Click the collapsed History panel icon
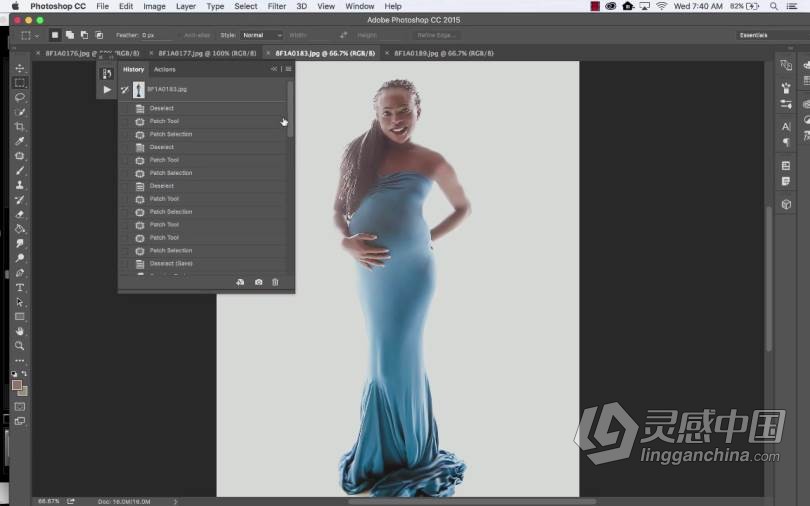This screenshot has width=810, height=506. [106, 74]
